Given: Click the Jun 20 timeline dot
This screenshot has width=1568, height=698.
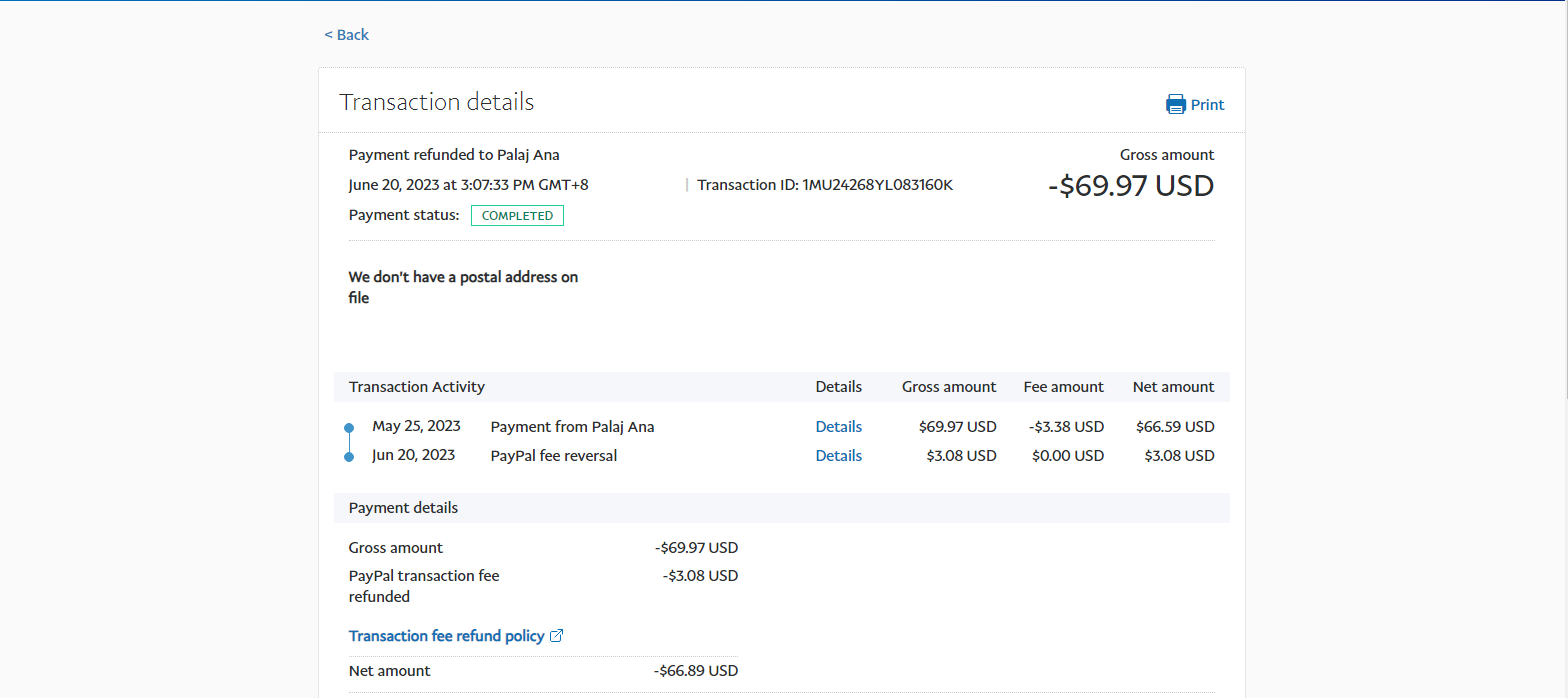Looking at the screenshot, I should 349,457.
